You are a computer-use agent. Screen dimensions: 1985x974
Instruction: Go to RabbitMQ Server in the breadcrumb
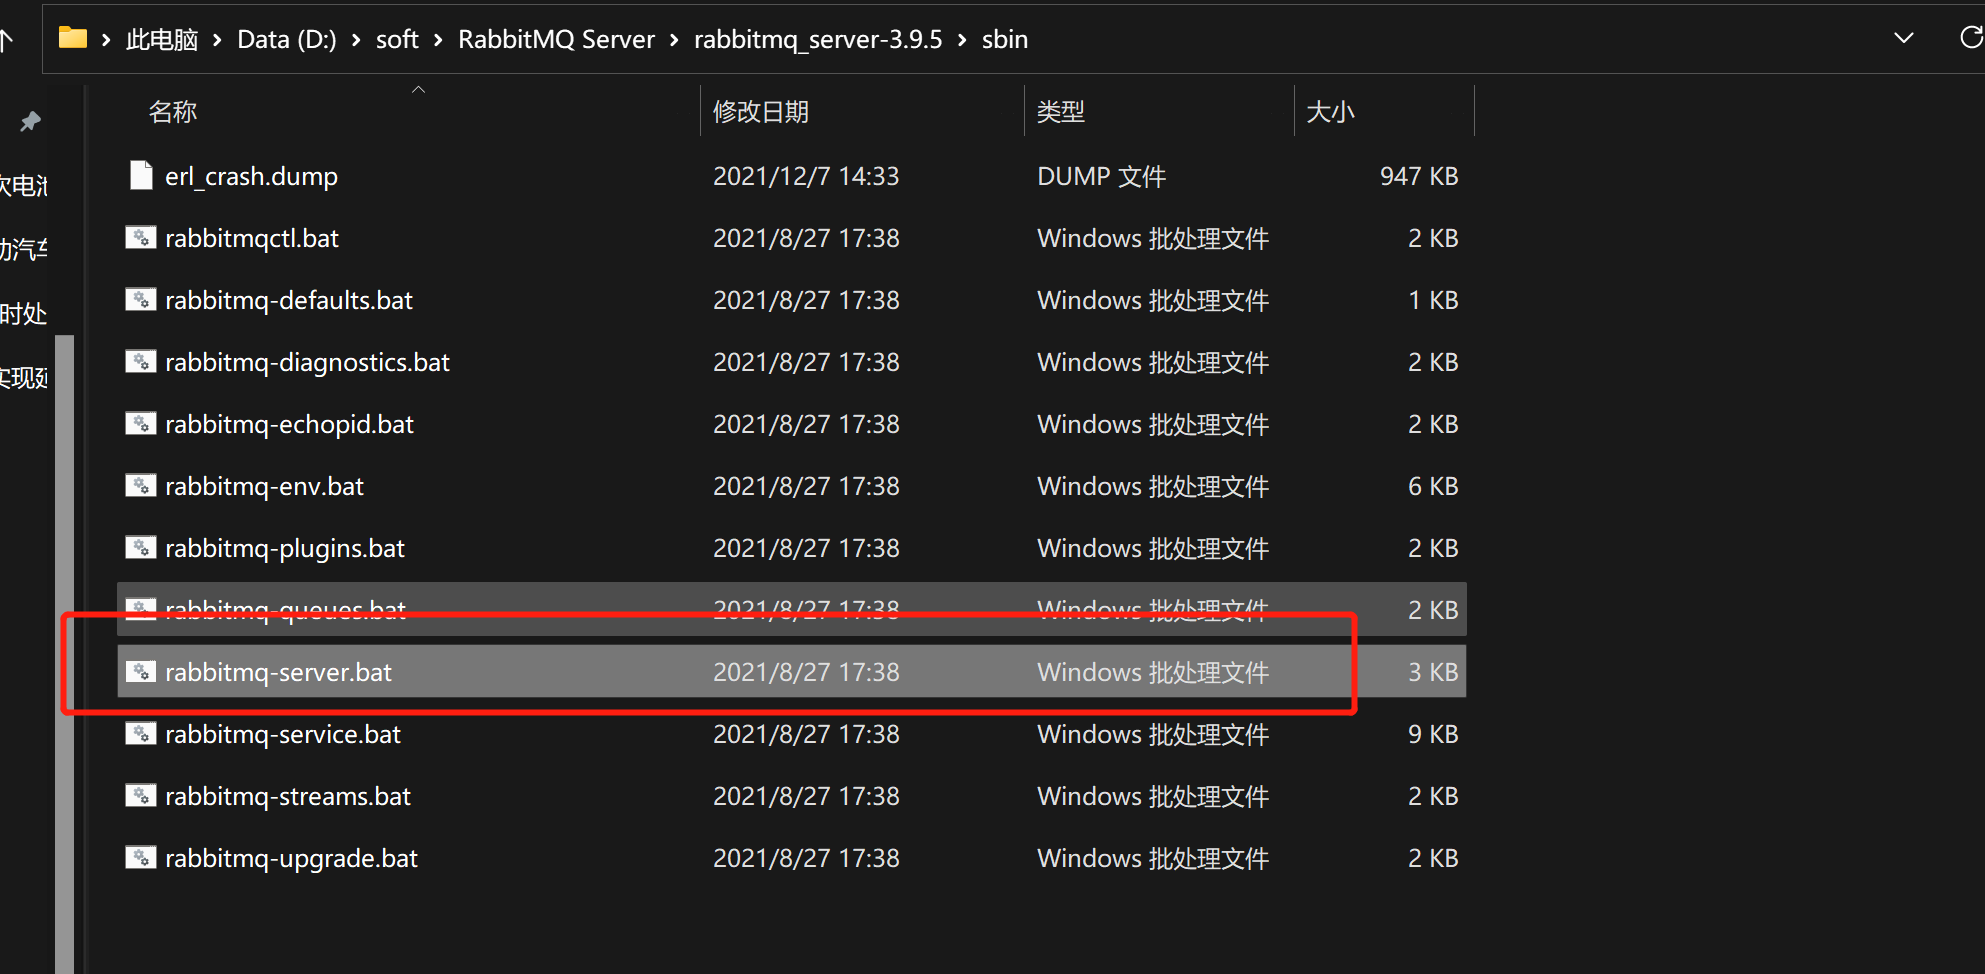[x=556, y=40]
